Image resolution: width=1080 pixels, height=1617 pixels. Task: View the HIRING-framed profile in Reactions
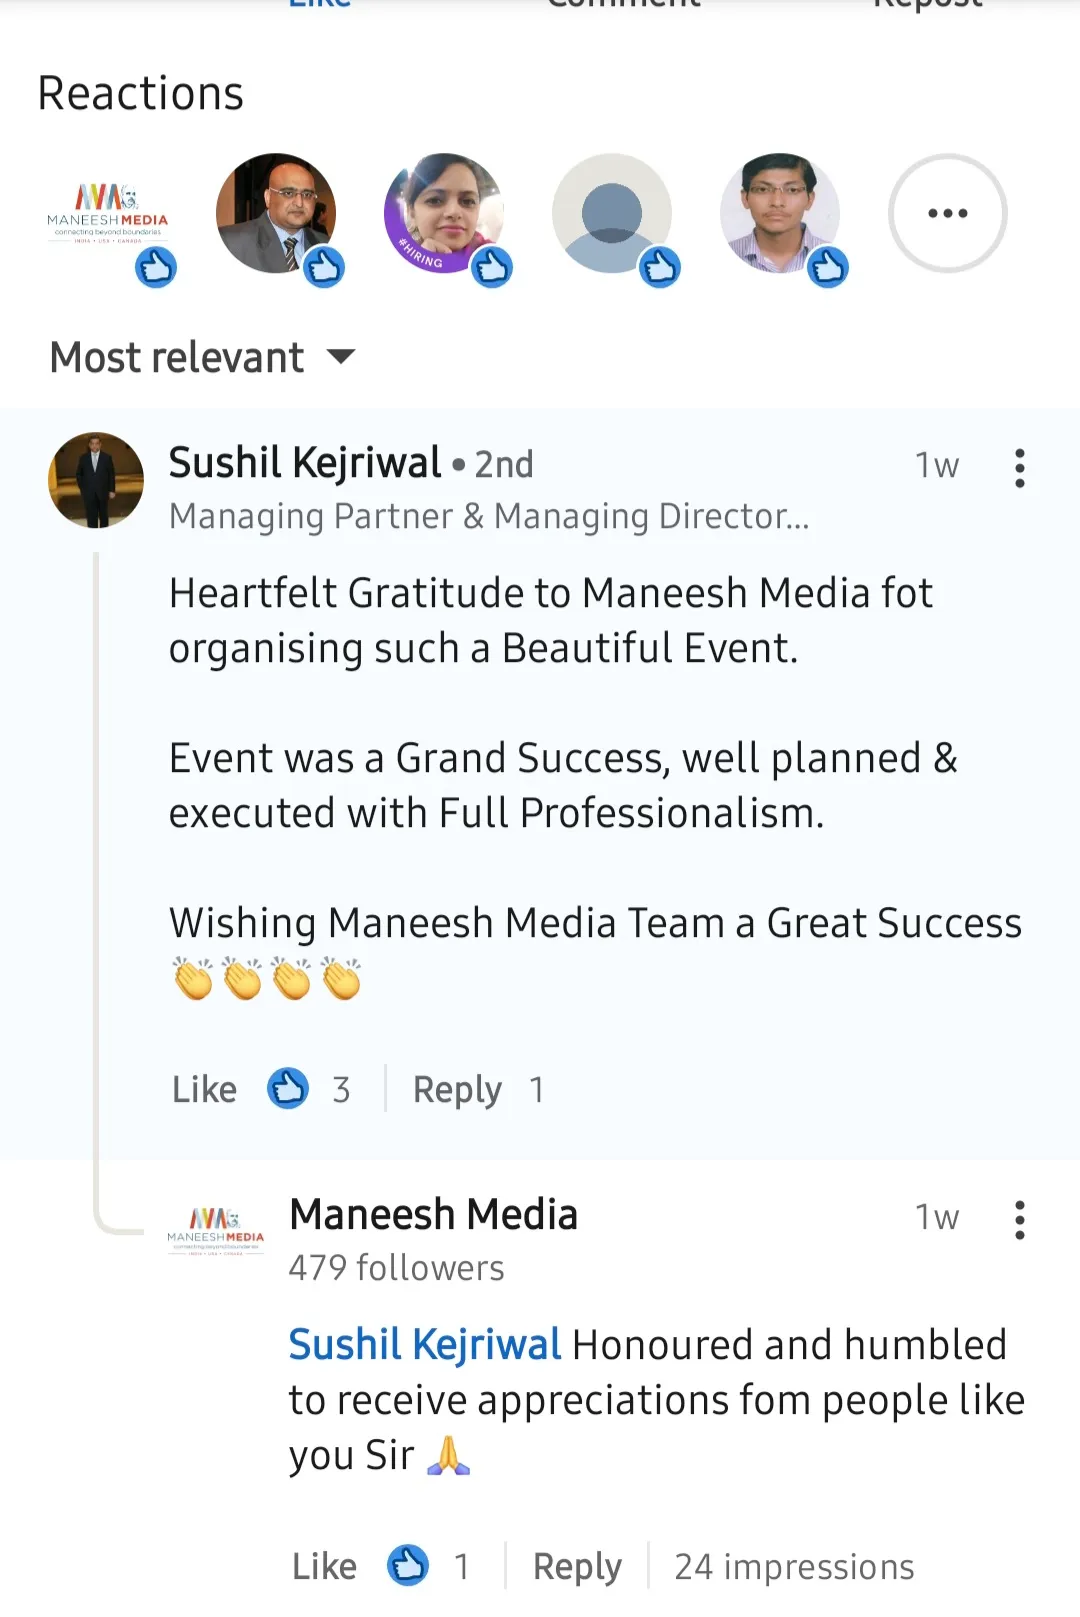444,213
